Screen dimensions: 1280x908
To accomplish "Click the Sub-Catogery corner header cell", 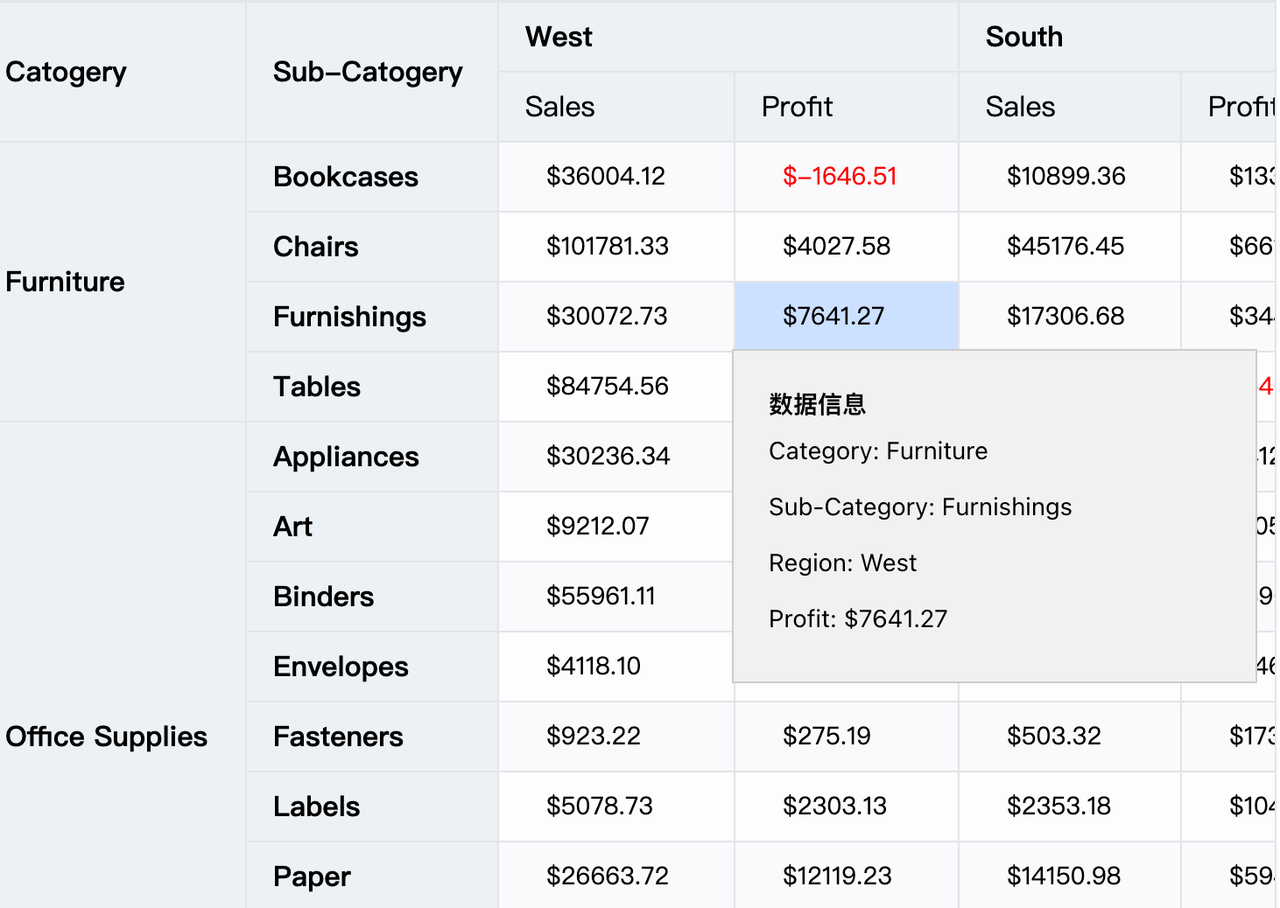I will (x=368, y=72).
